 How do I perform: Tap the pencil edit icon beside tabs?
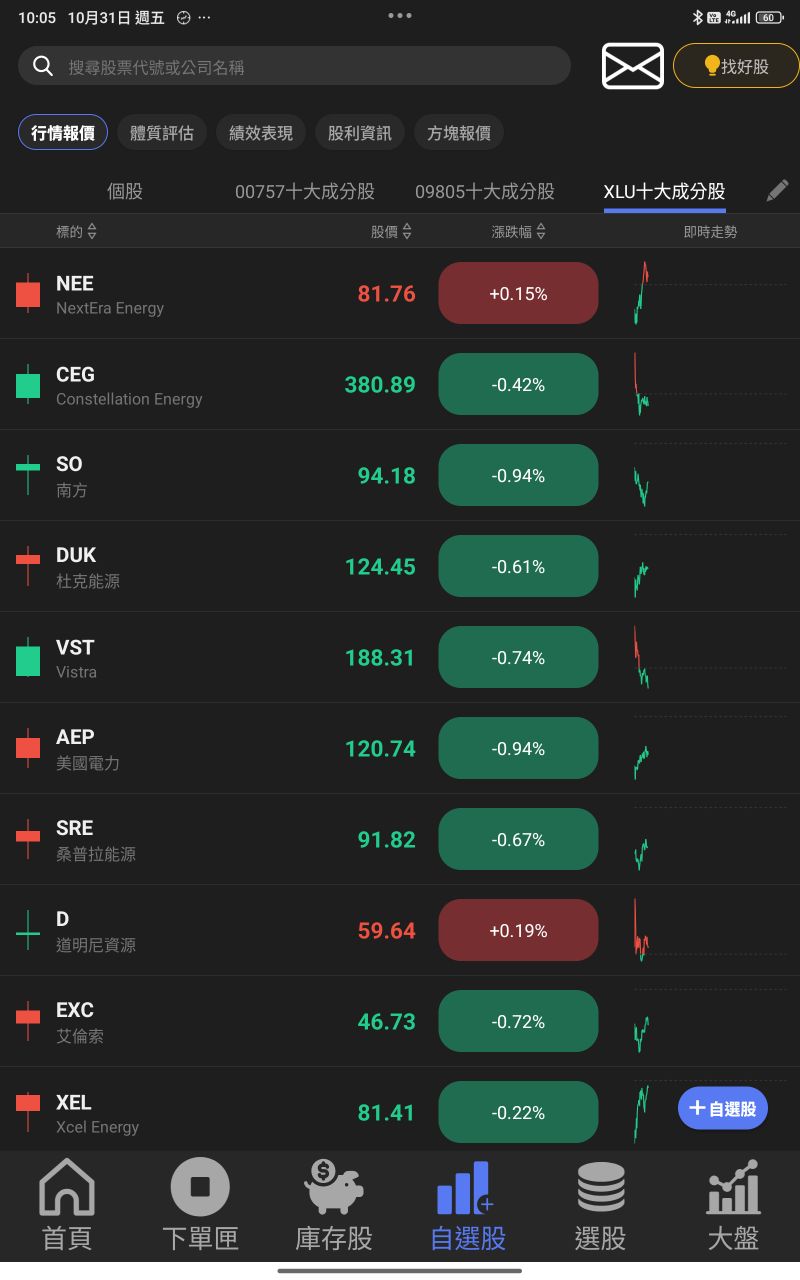(x=777, y=191)
